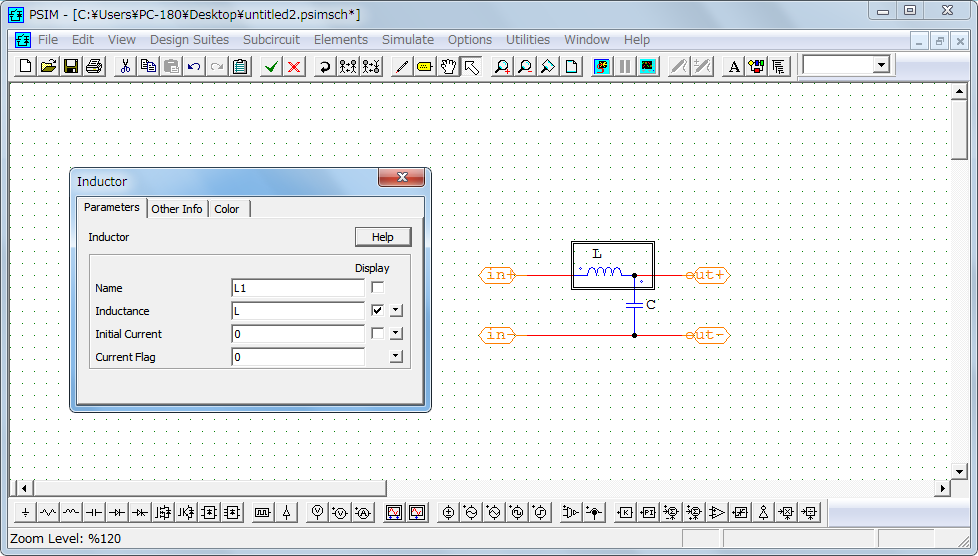Open the Options menu

pyautogui.click(x=470, y=39)
